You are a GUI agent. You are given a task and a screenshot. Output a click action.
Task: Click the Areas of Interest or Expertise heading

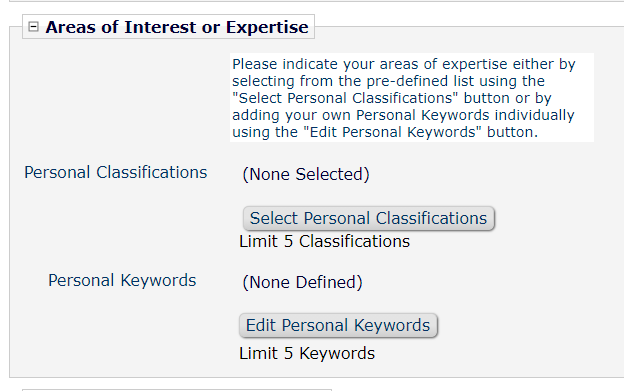[177, 27]
